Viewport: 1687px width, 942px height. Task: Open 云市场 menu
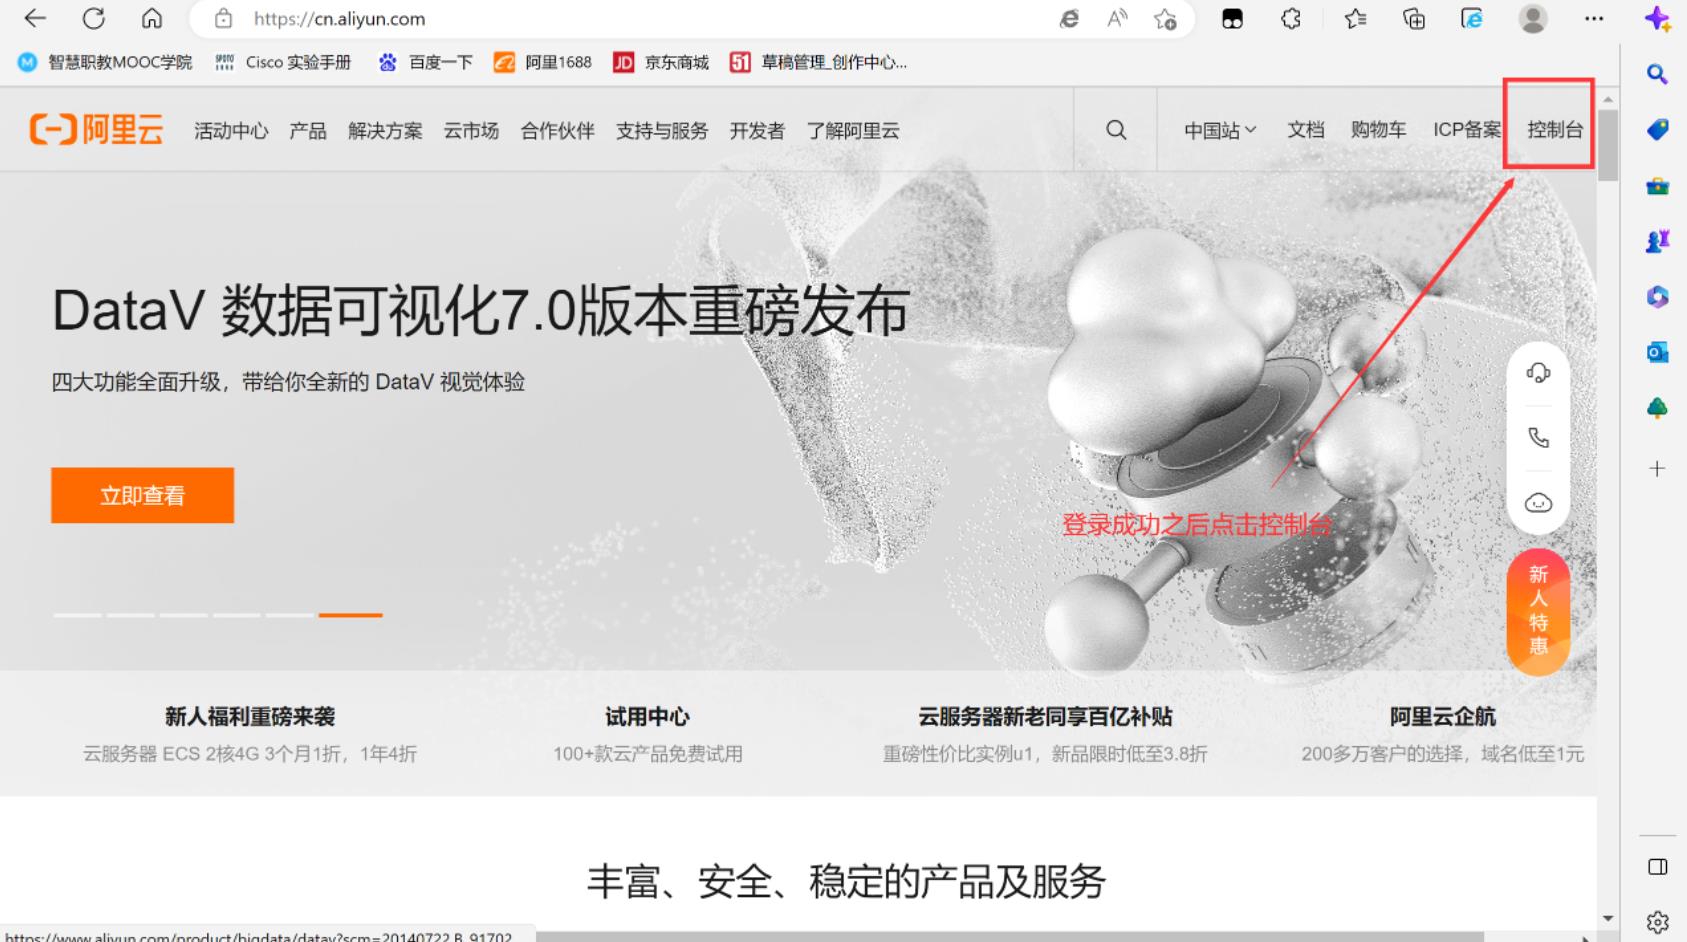[471, 131]
